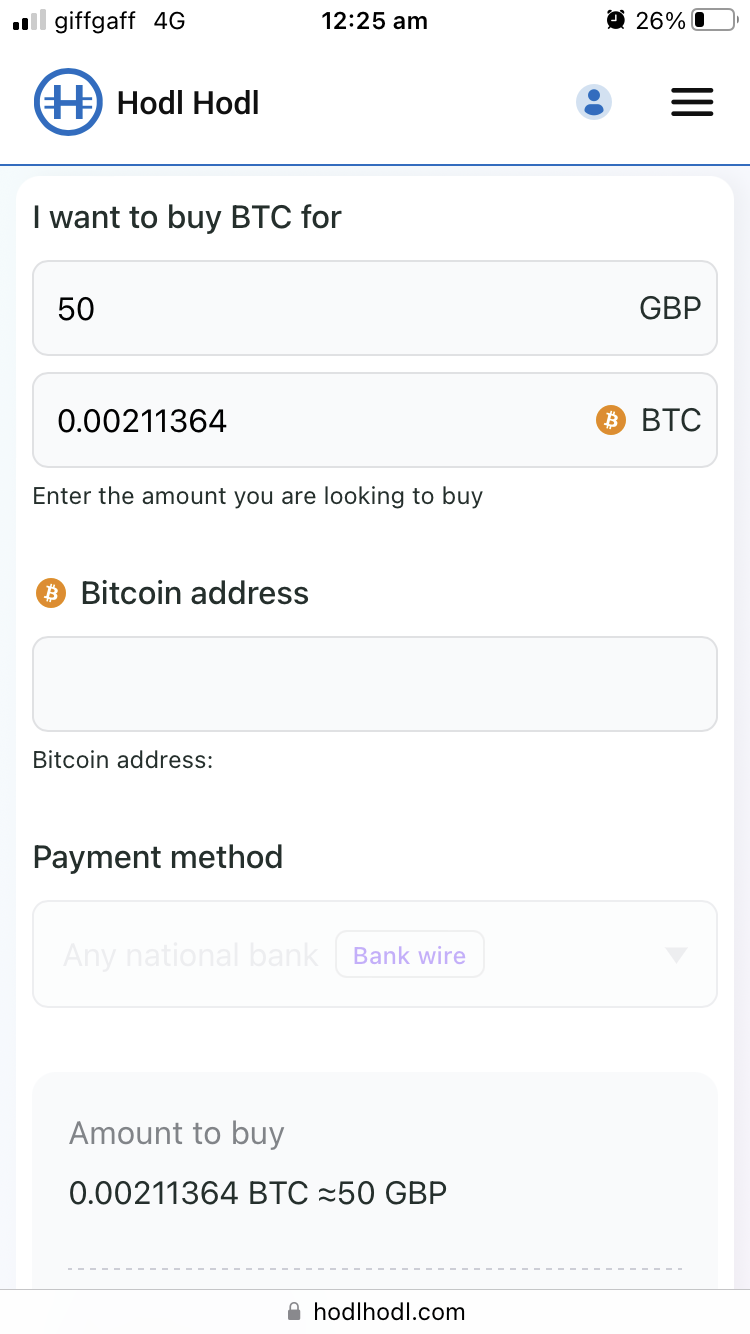
Task: Open the hamburger navigation menu
Action: pos(691,102)
